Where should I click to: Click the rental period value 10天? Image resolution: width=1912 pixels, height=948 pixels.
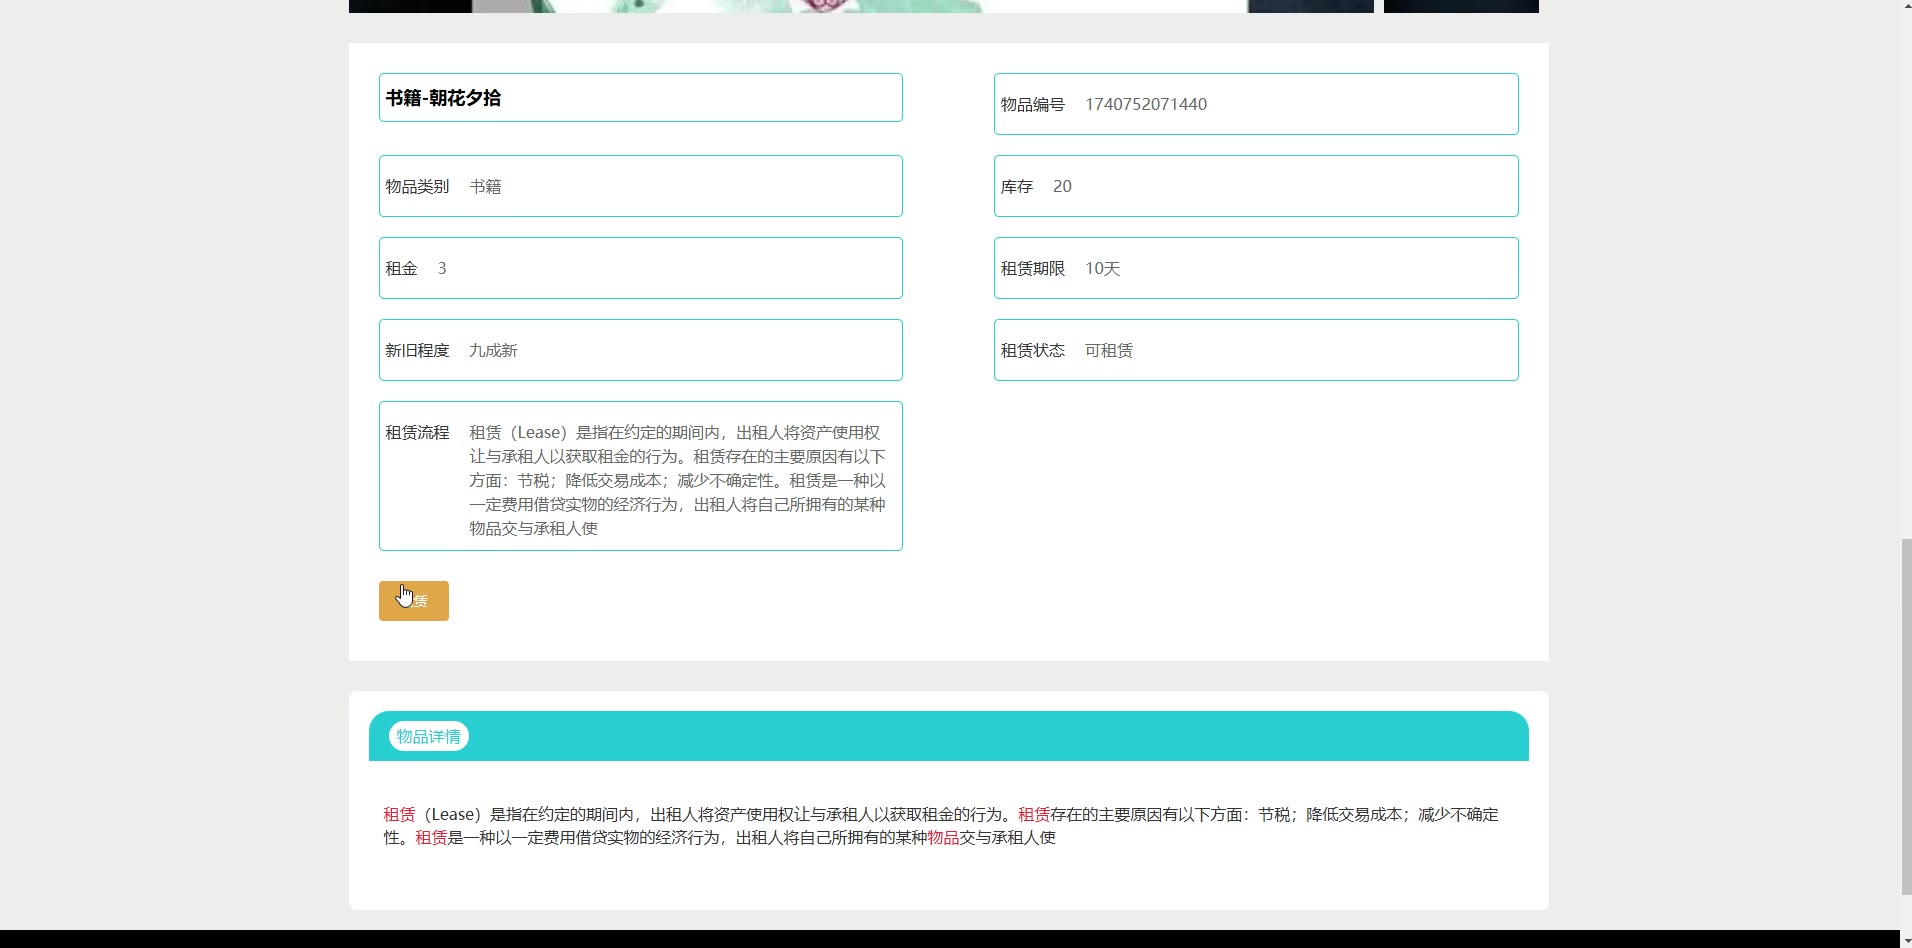pos(1102,269)
